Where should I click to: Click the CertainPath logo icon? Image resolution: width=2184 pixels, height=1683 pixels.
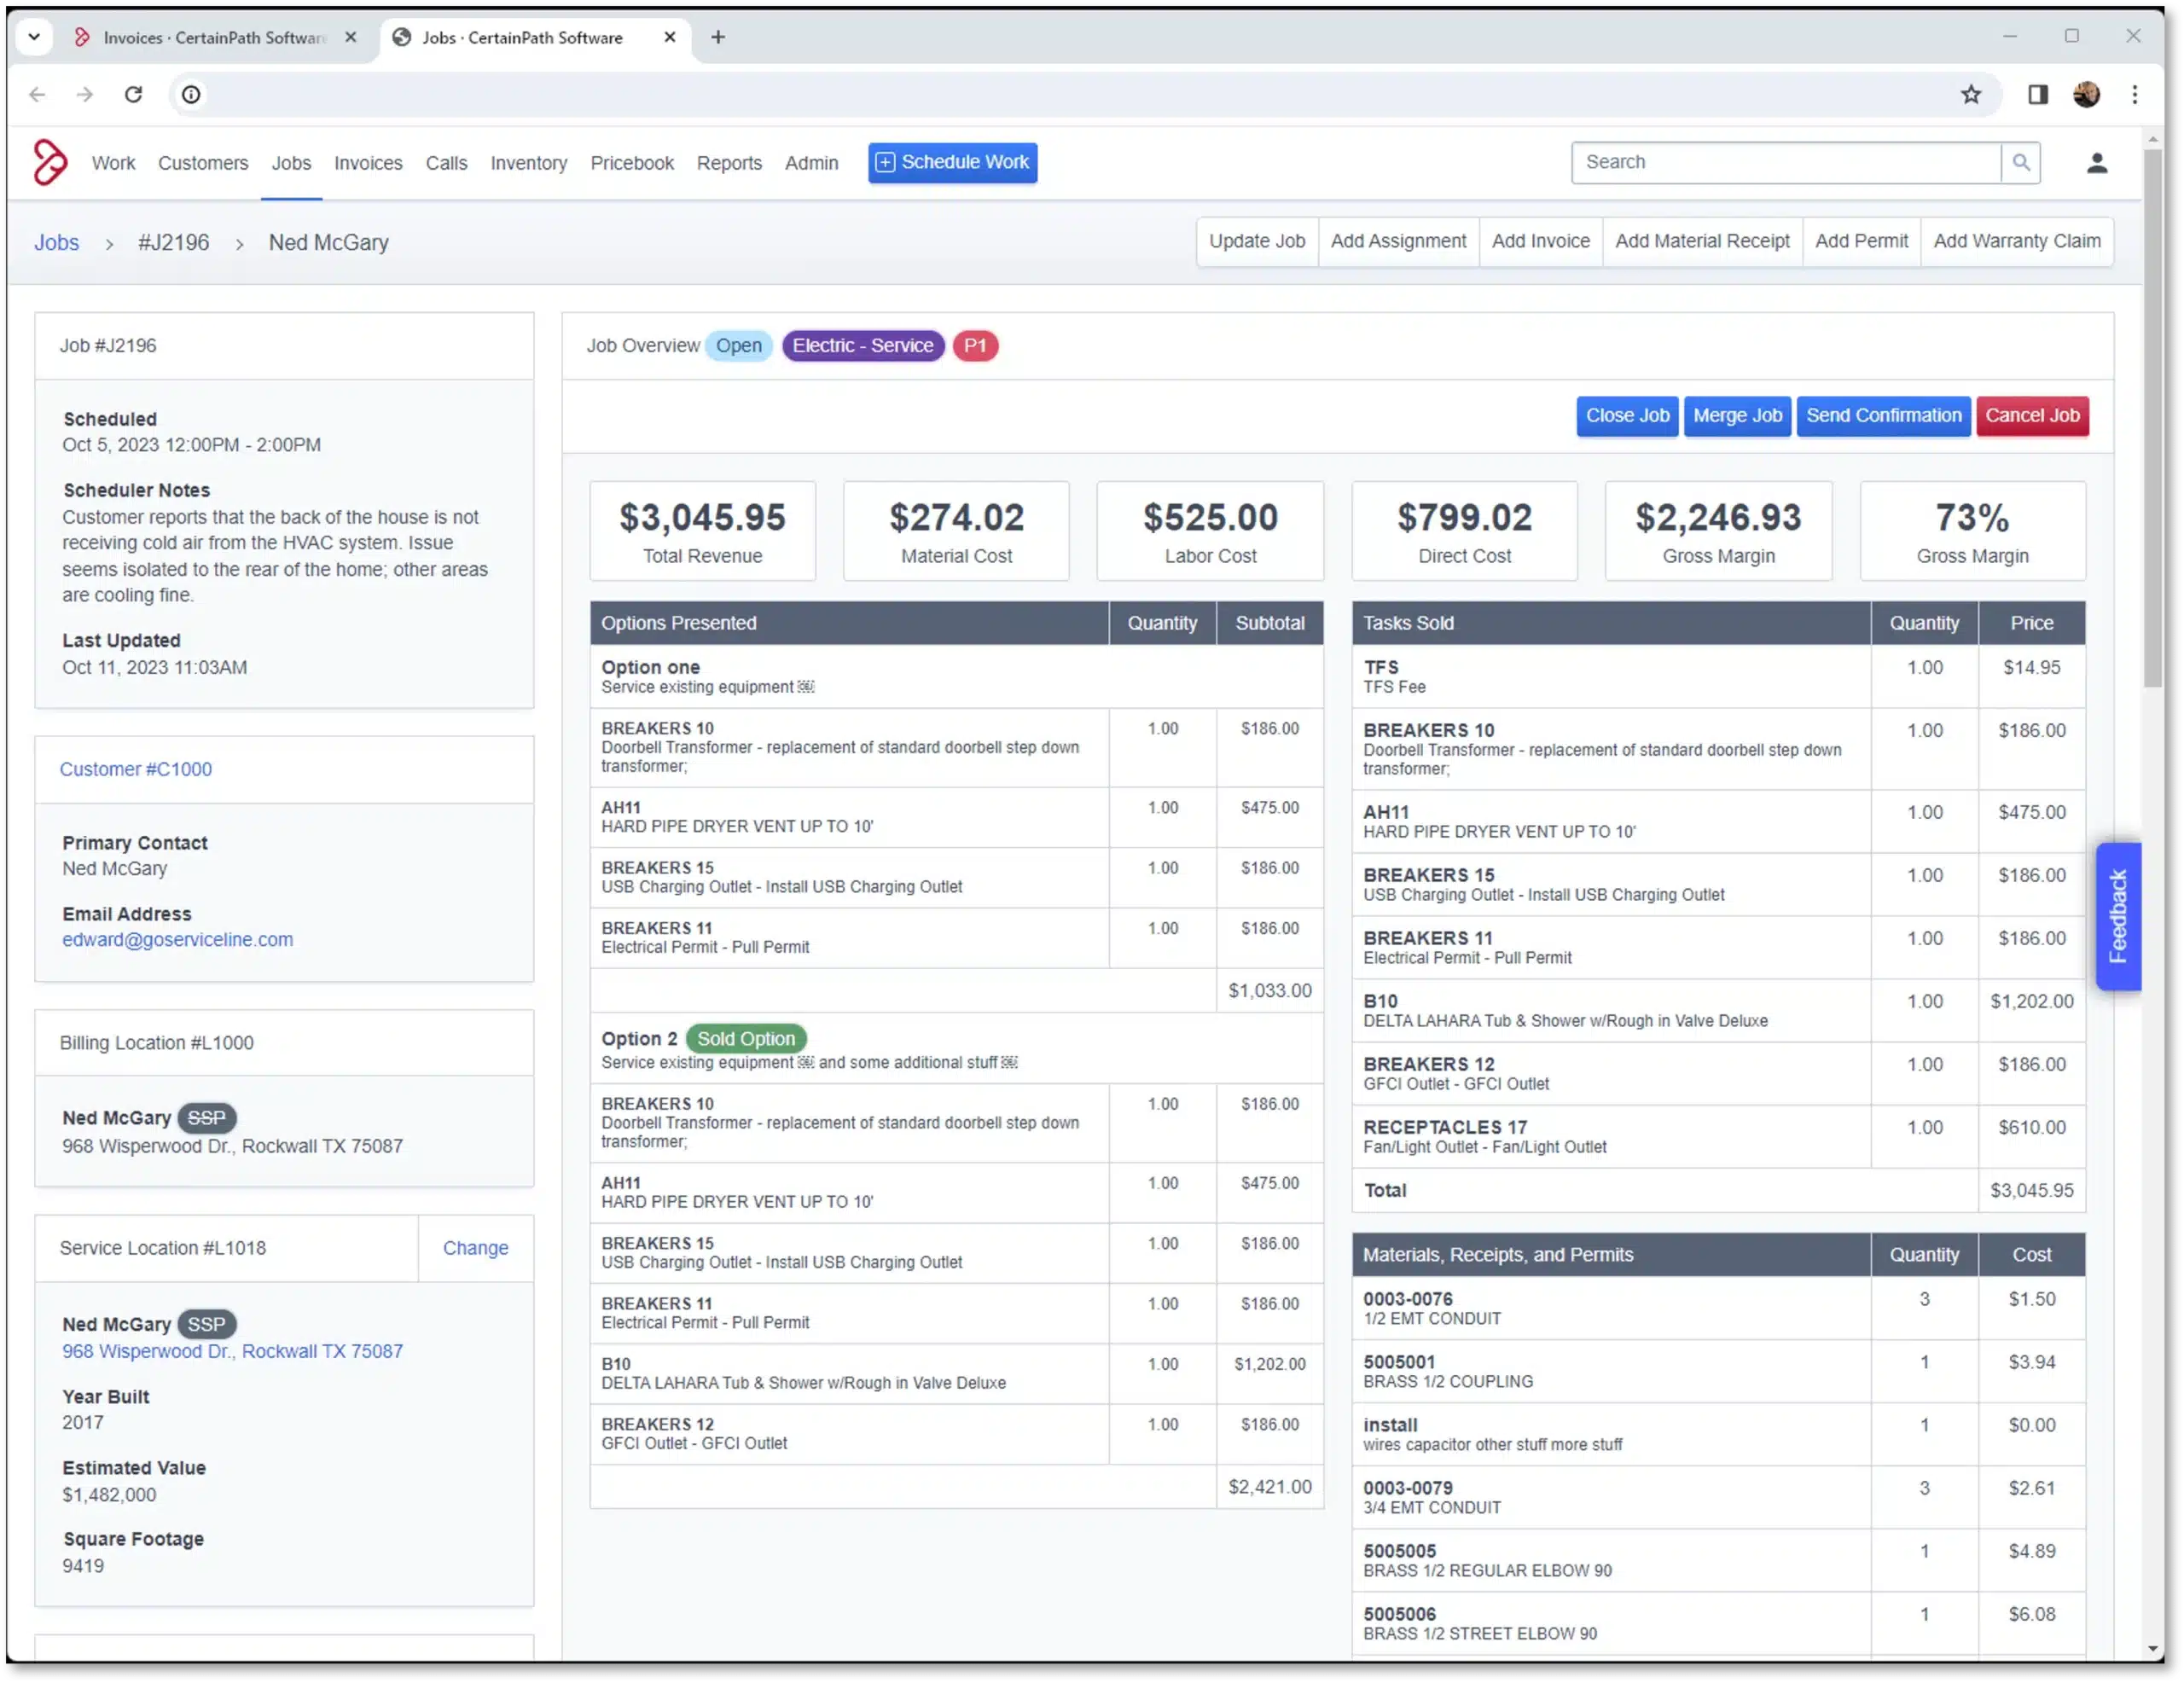(50, 162)
